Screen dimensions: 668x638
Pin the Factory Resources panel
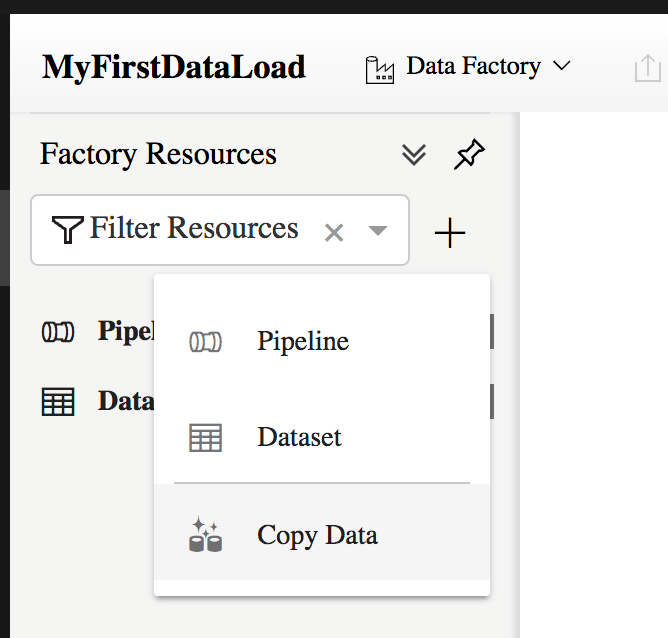tap(469, 154)
